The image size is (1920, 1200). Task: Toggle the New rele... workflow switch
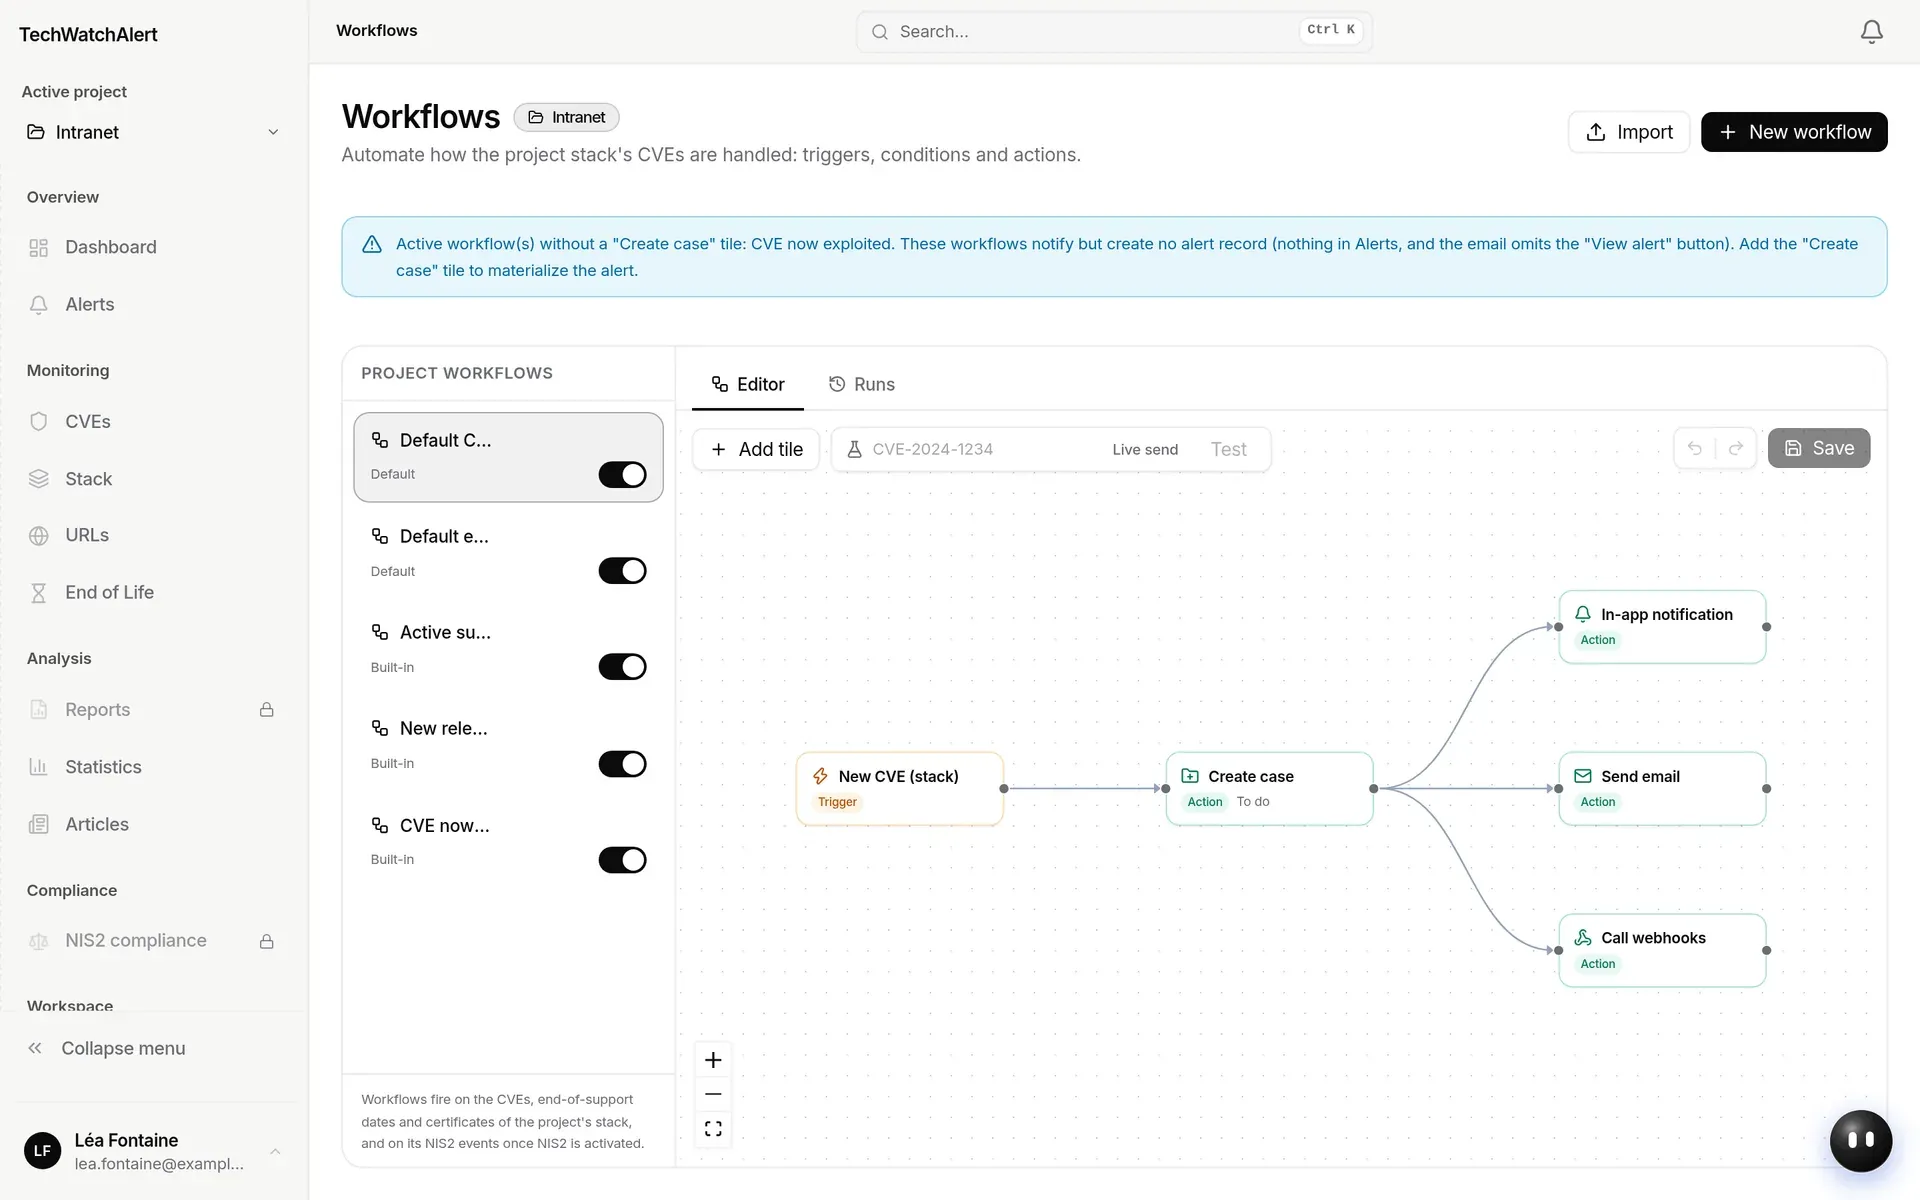622,764
